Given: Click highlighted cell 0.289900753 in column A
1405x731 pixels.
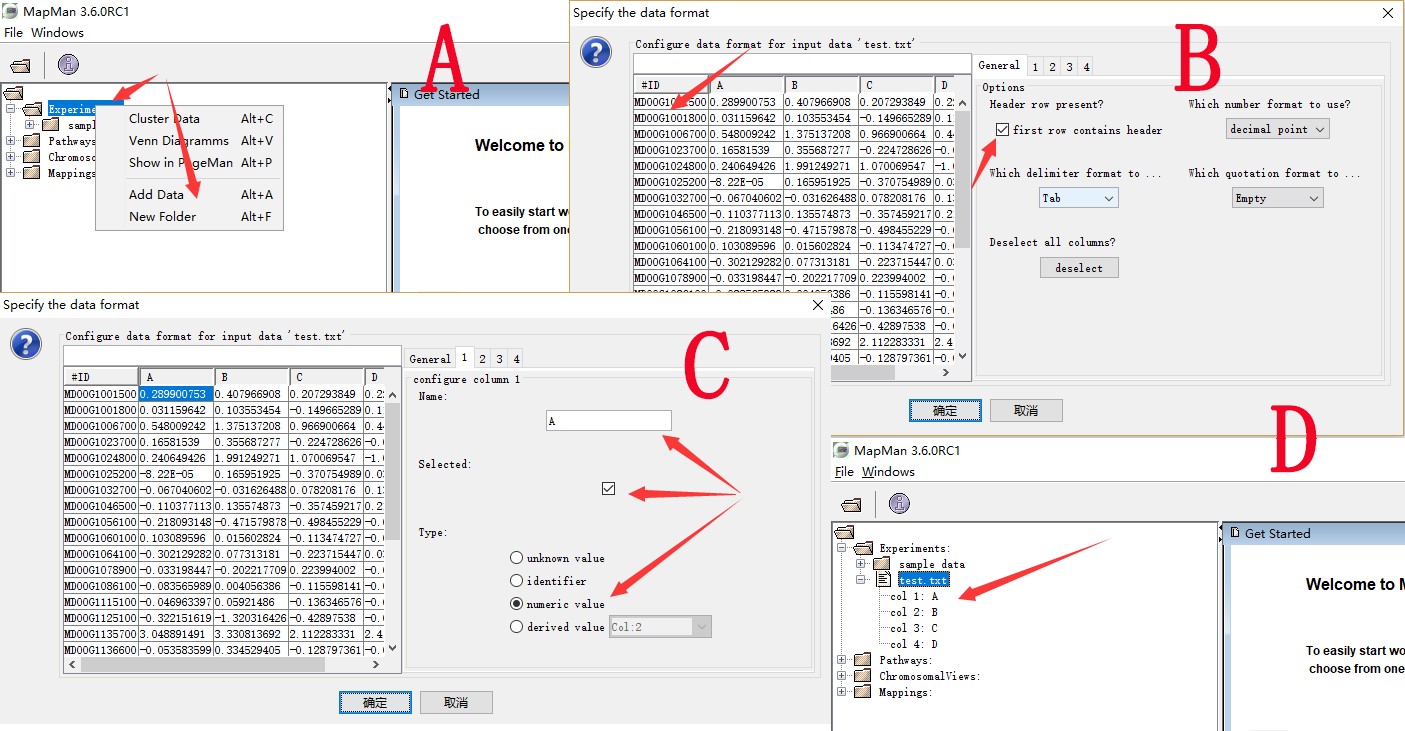Looking at the screenshot, I should pos(176,394).
